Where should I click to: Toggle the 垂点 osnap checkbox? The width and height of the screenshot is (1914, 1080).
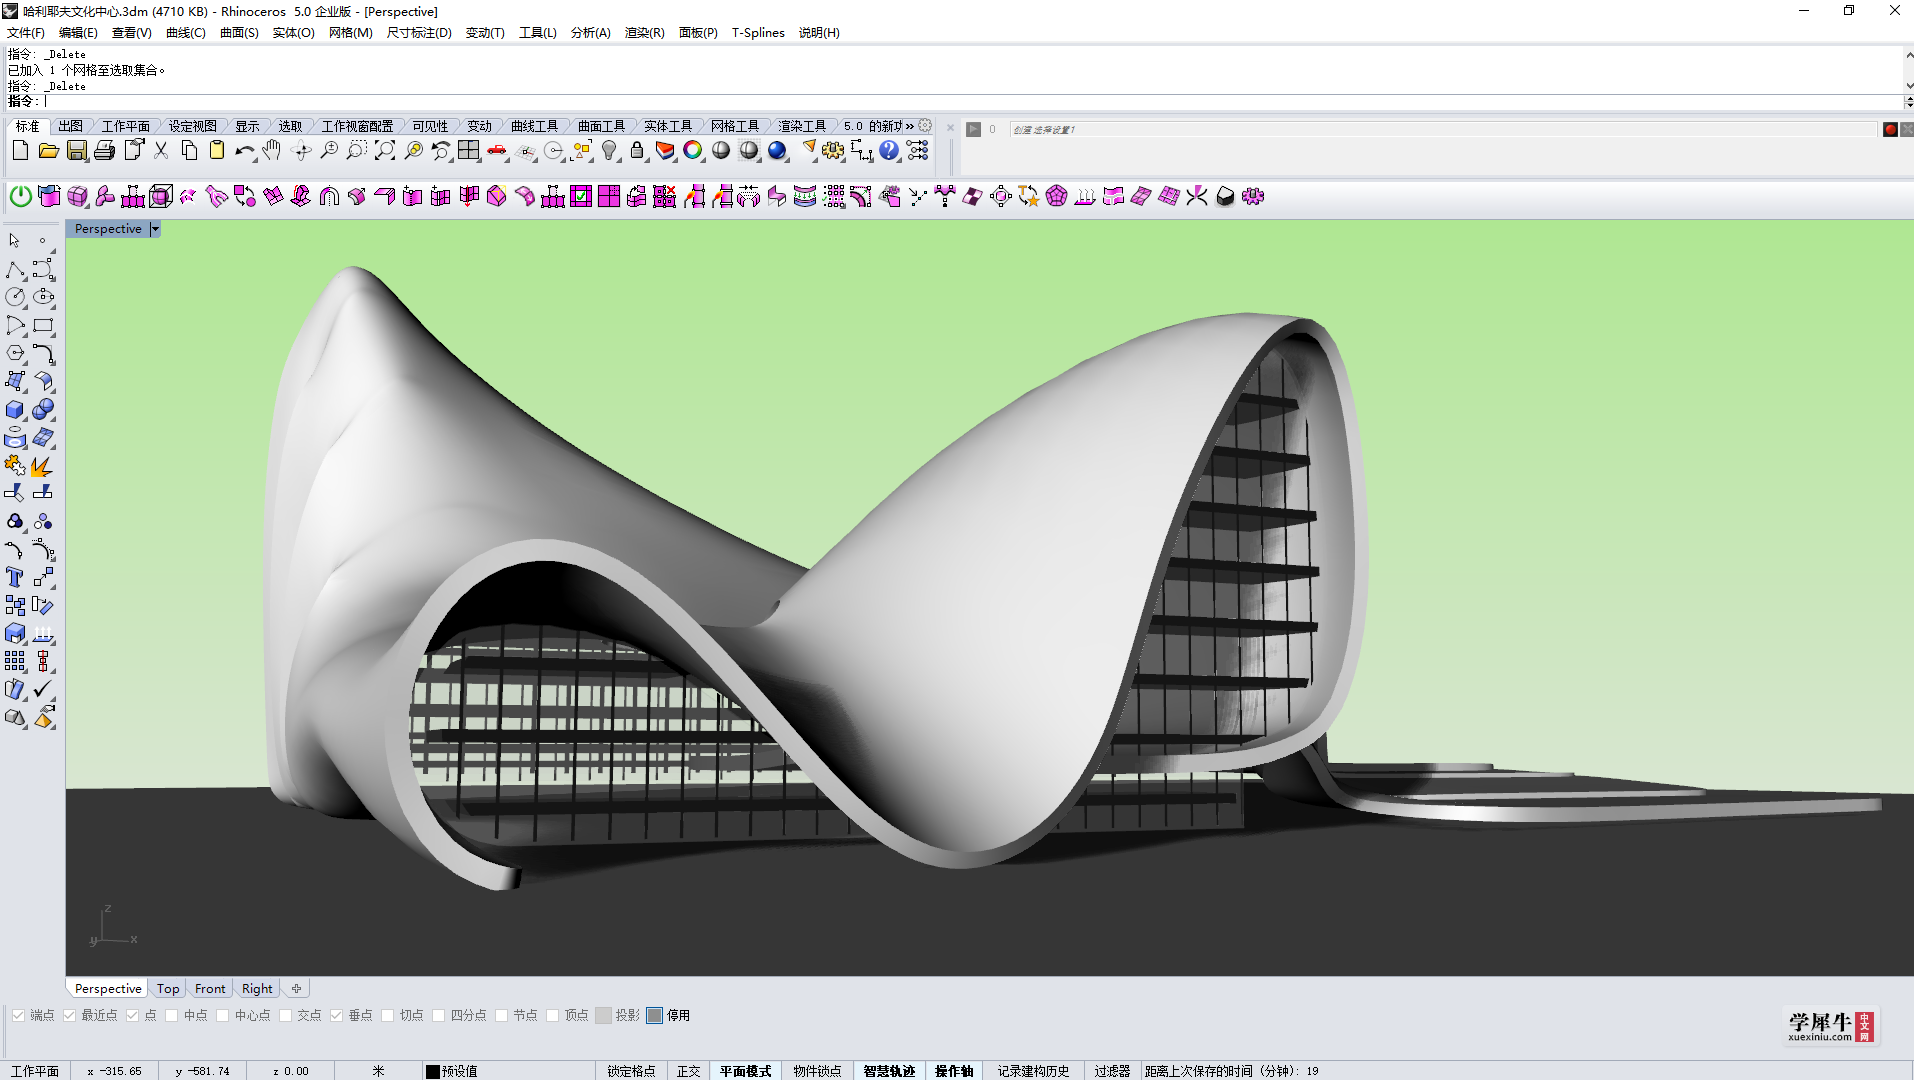(x=336, y=1015)
